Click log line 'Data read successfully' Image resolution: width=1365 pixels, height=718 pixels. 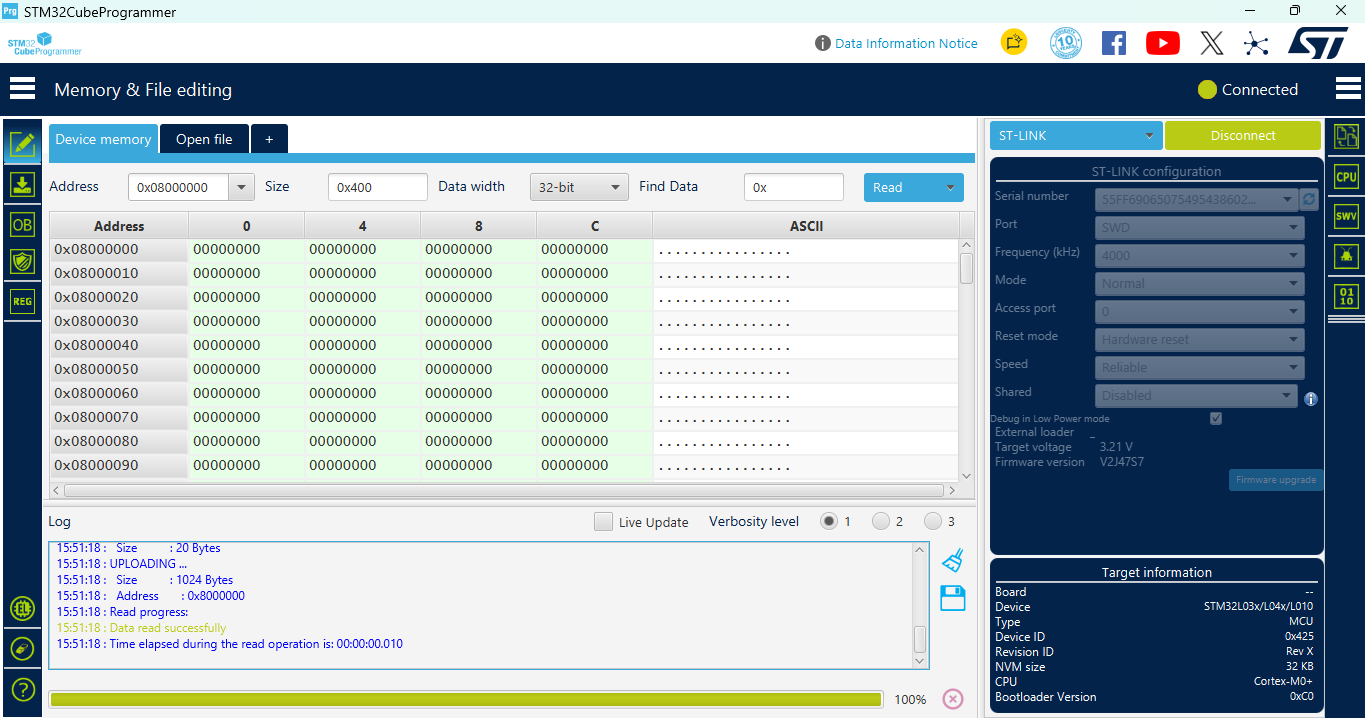click(167, 628)
